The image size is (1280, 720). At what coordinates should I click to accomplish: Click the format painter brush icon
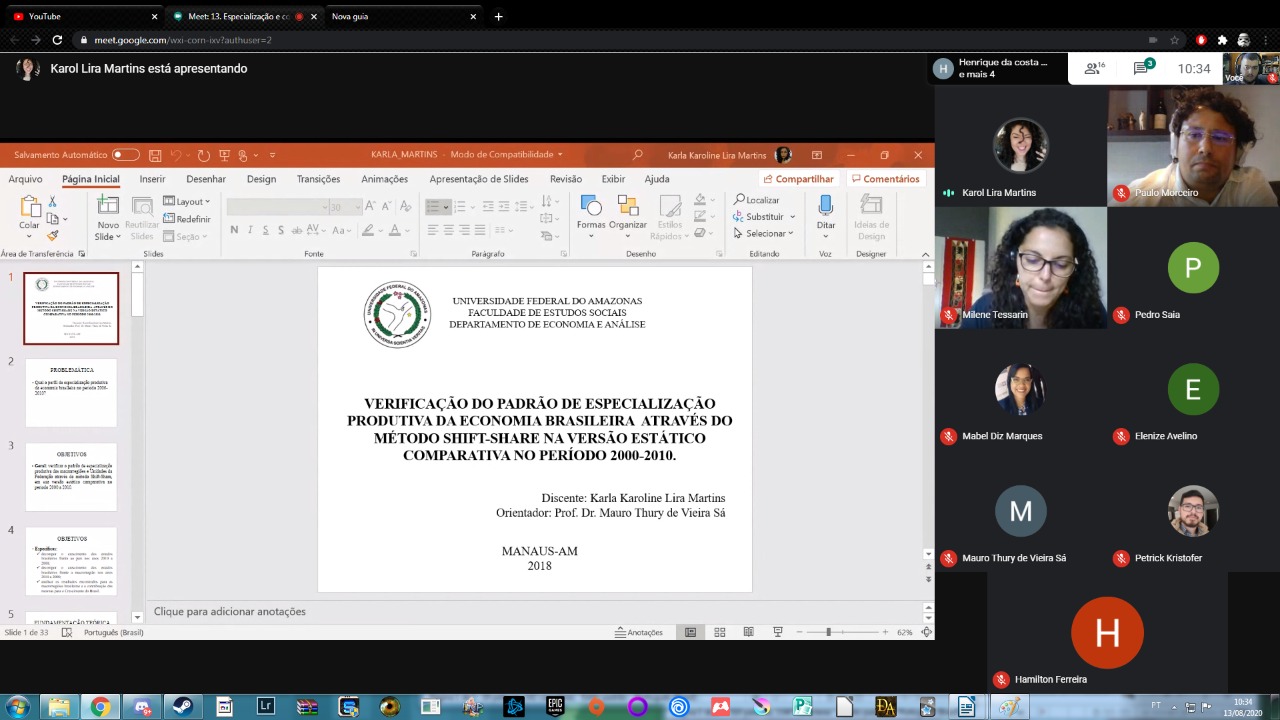pyautogui.click(x=53, y=236)
